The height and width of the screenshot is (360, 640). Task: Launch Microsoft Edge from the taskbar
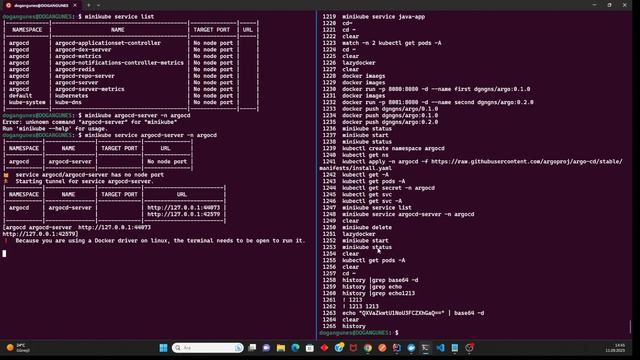295,348
